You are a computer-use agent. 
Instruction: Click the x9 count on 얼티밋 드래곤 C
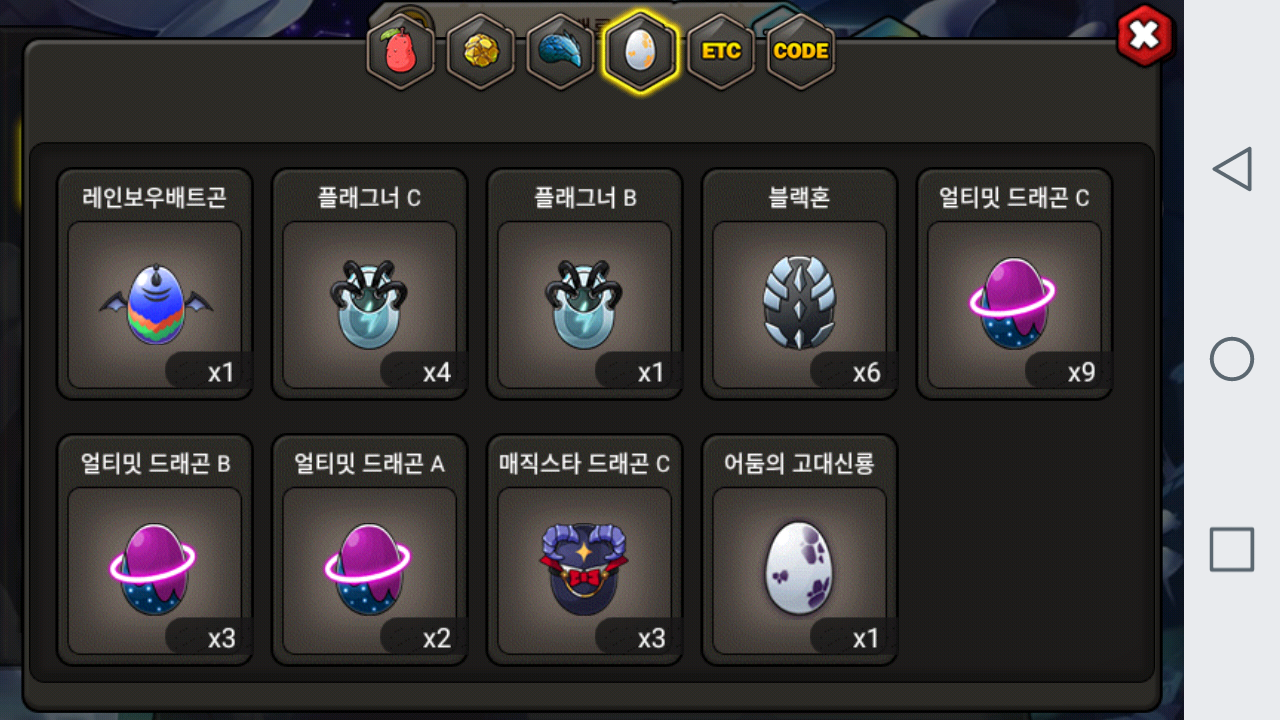tap(1081, 373)
